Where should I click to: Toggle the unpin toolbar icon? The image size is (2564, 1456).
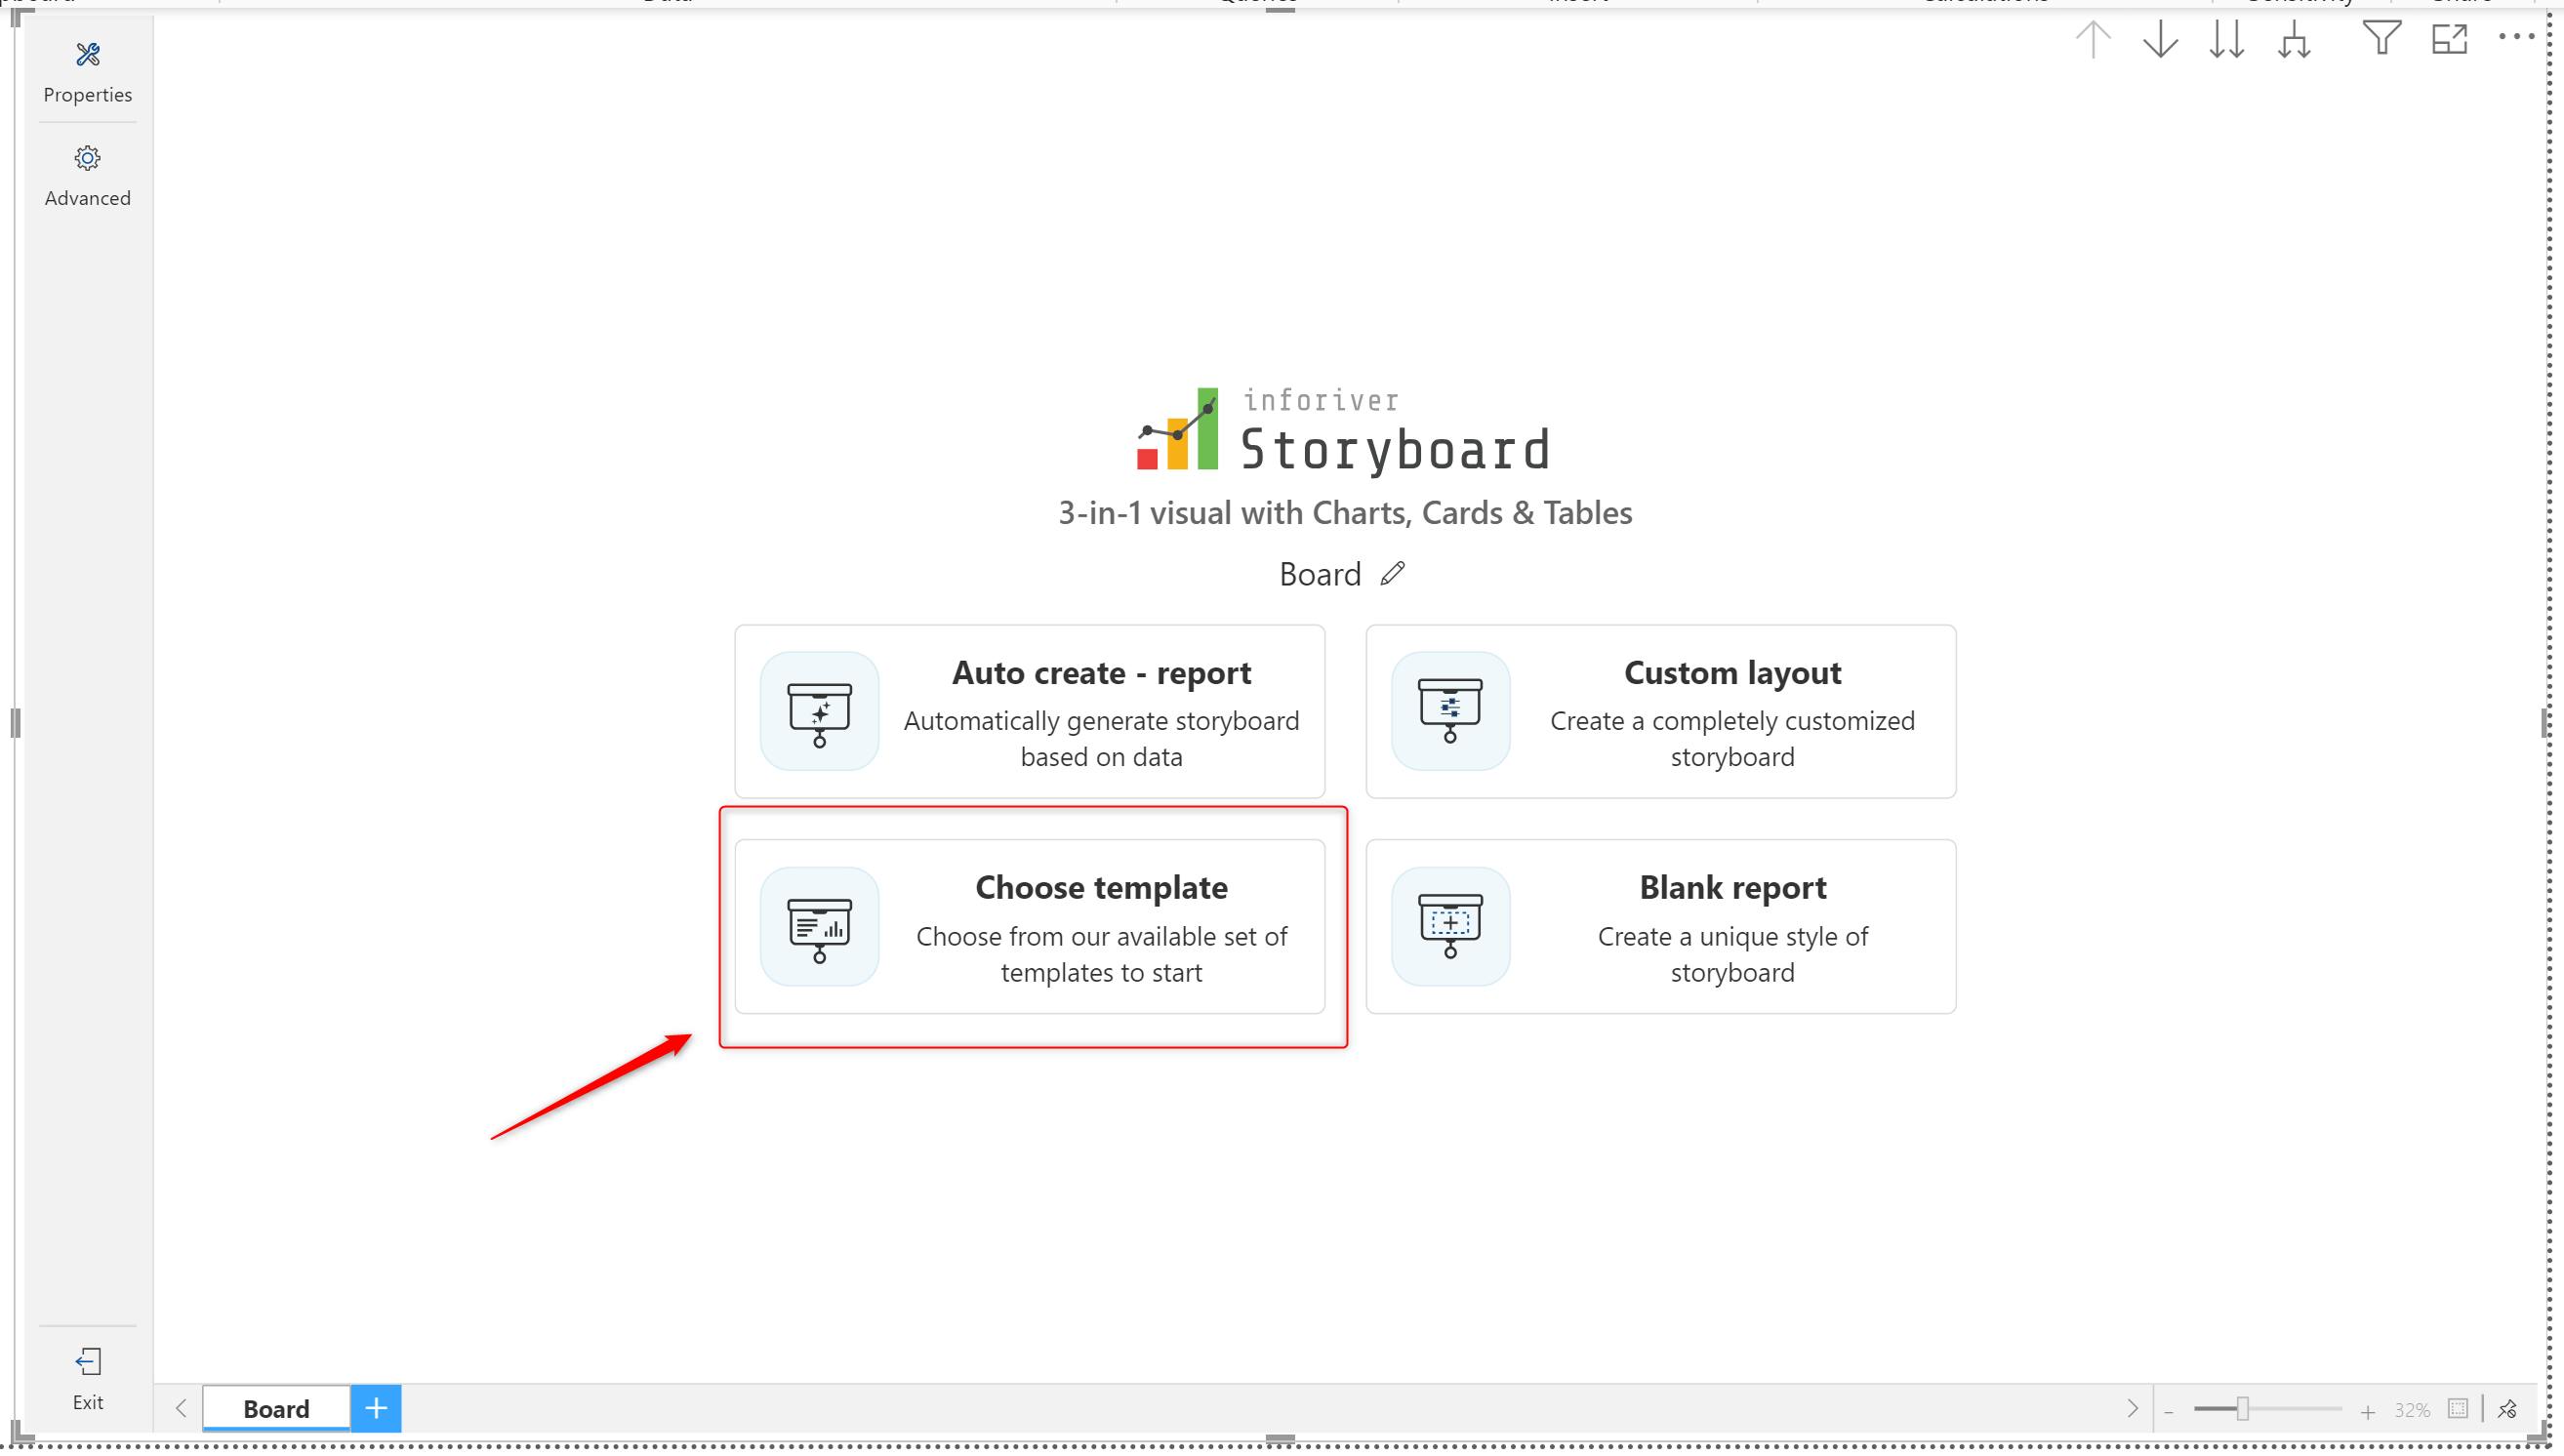(2507, 1409)
